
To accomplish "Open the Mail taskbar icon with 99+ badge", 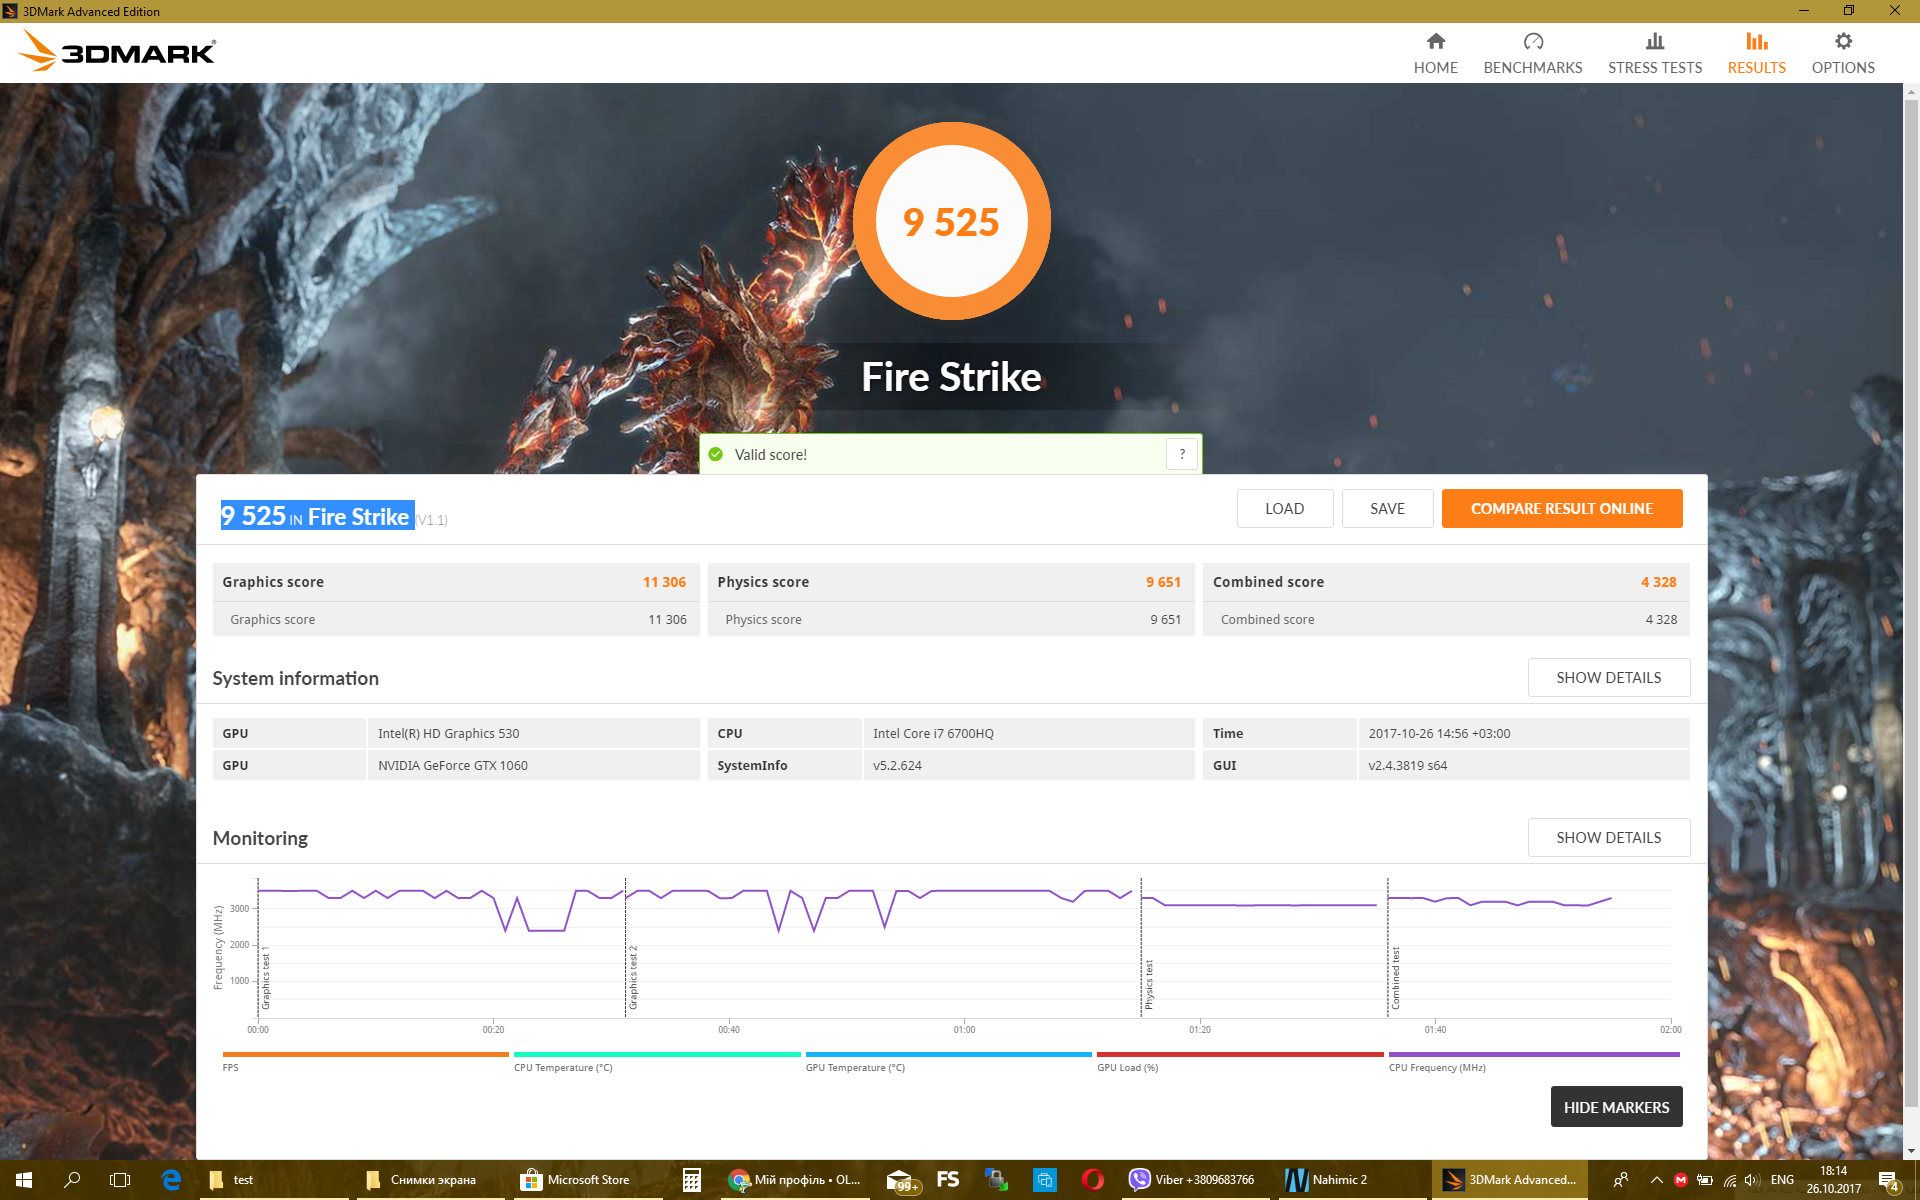I will coord(901,1180).
